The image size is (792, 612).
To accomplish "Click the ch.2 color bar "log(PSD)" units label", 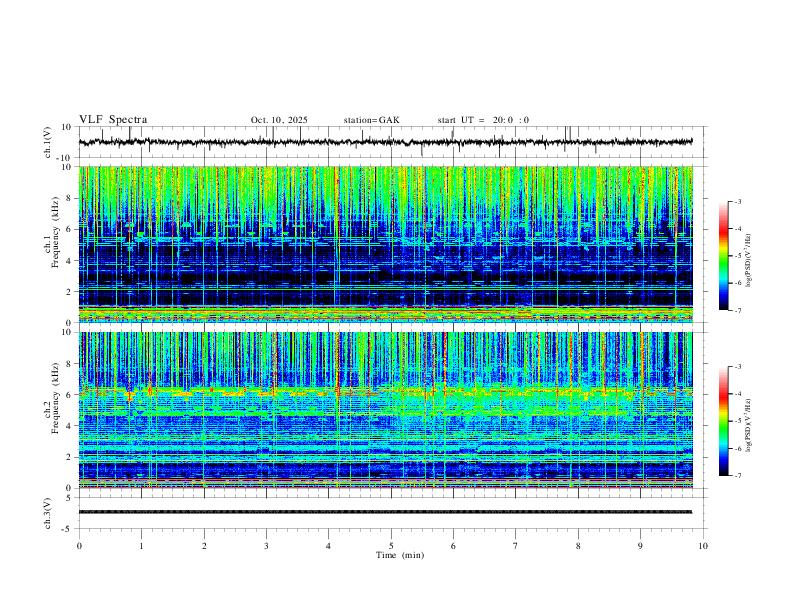I will click(x=750, y=426).
